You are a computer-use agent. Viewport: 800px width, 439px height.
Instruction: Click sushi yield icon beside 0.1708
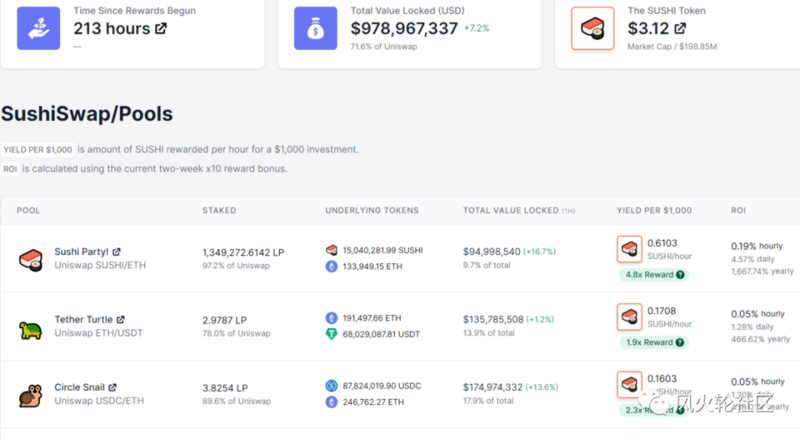tap(629, 317)
